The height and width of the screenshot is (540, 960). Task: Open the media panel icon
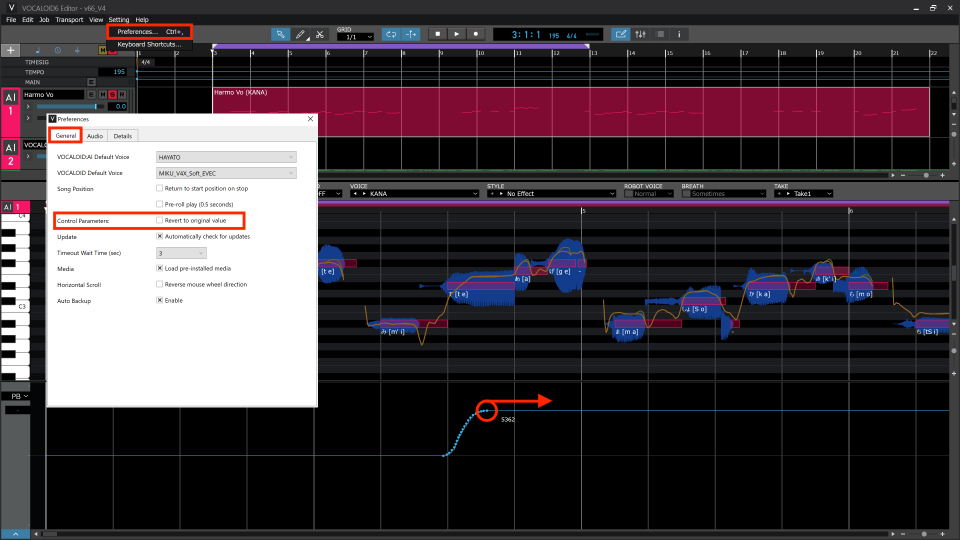pos(660,34)
